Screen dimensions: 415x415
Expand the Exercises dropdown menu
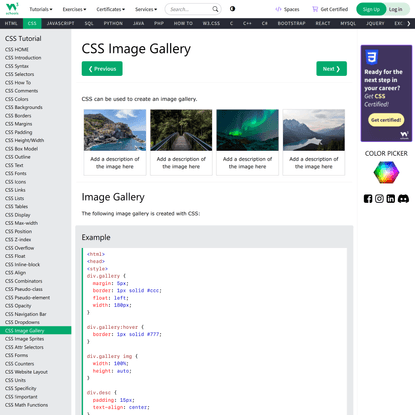[x=74, y=9]
